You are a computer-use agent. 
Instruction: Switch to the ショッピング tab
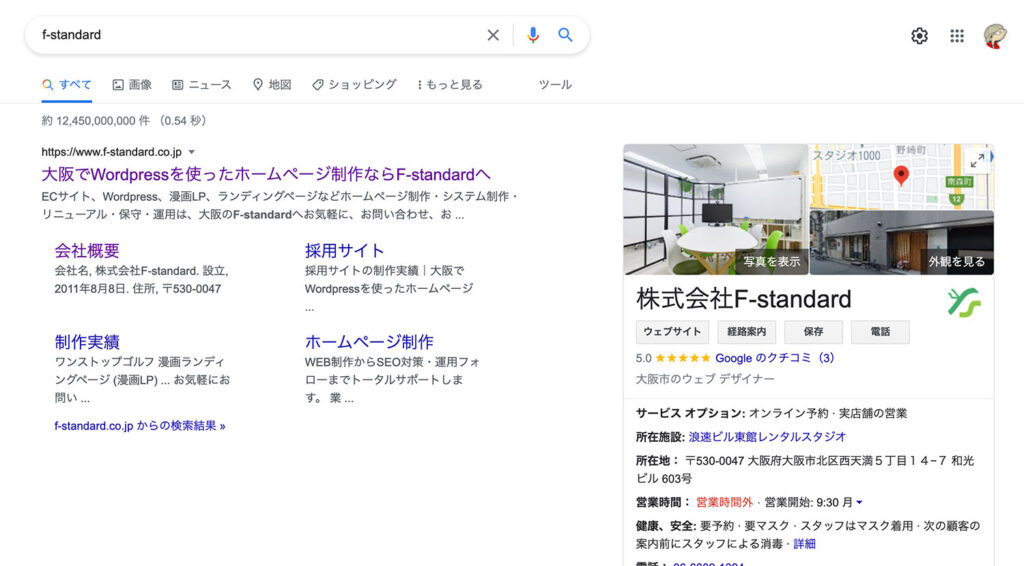(x=355, y=85)
